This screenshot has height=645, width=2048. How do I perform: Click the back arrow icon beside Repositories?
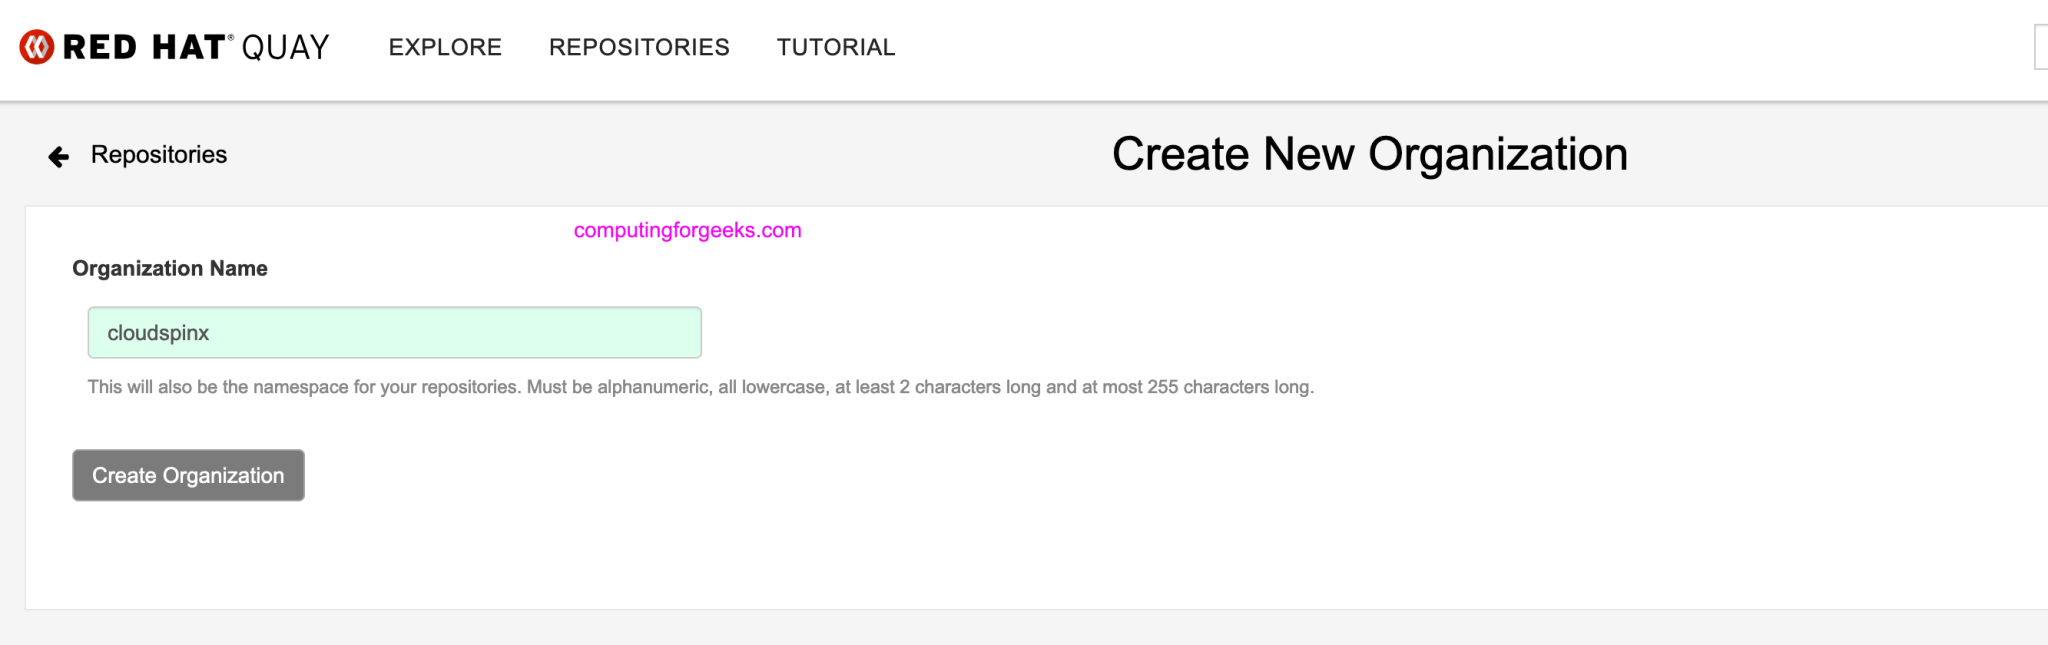coord(59,156)
